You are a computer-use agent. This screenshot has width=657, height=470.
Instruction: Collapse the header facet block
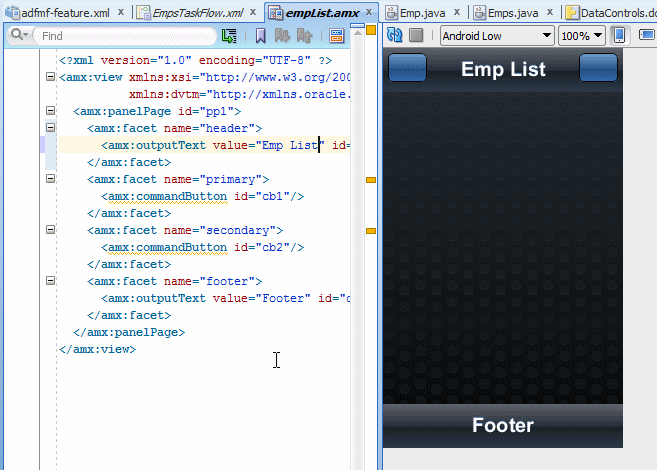(x=50, y=127)
